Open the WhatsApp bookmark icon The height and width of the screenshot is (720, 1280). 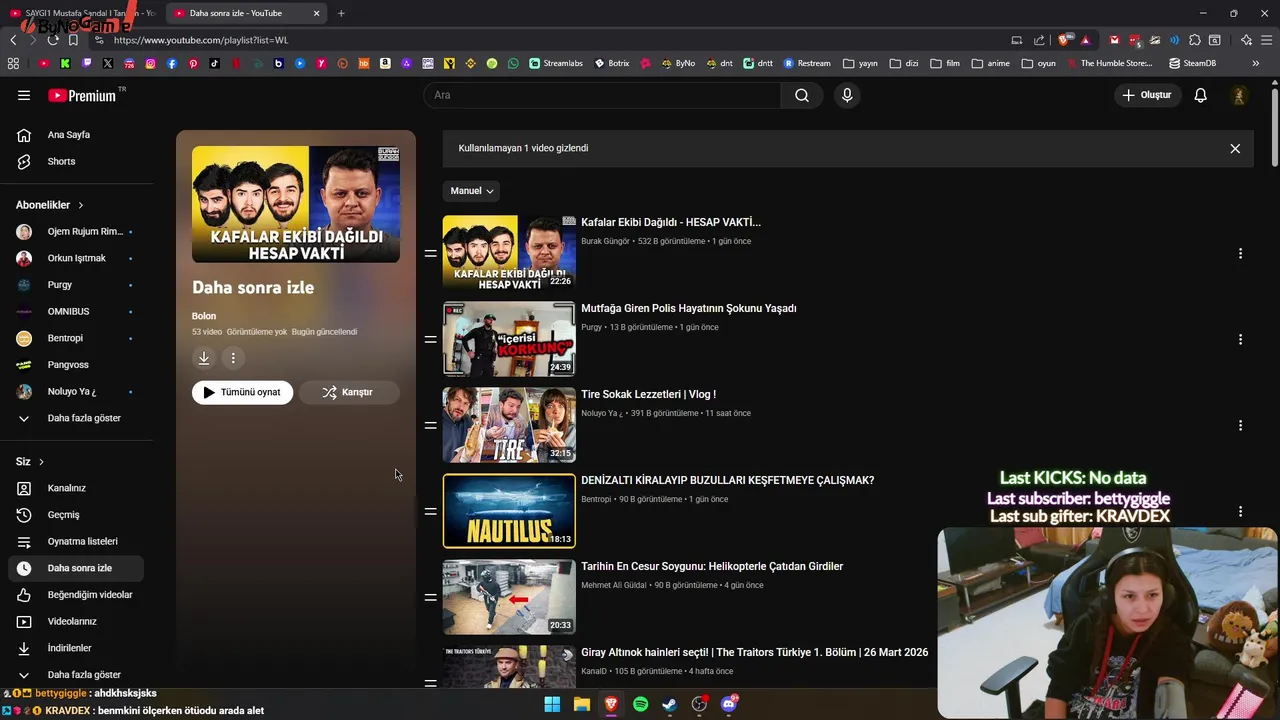[513, 63]
